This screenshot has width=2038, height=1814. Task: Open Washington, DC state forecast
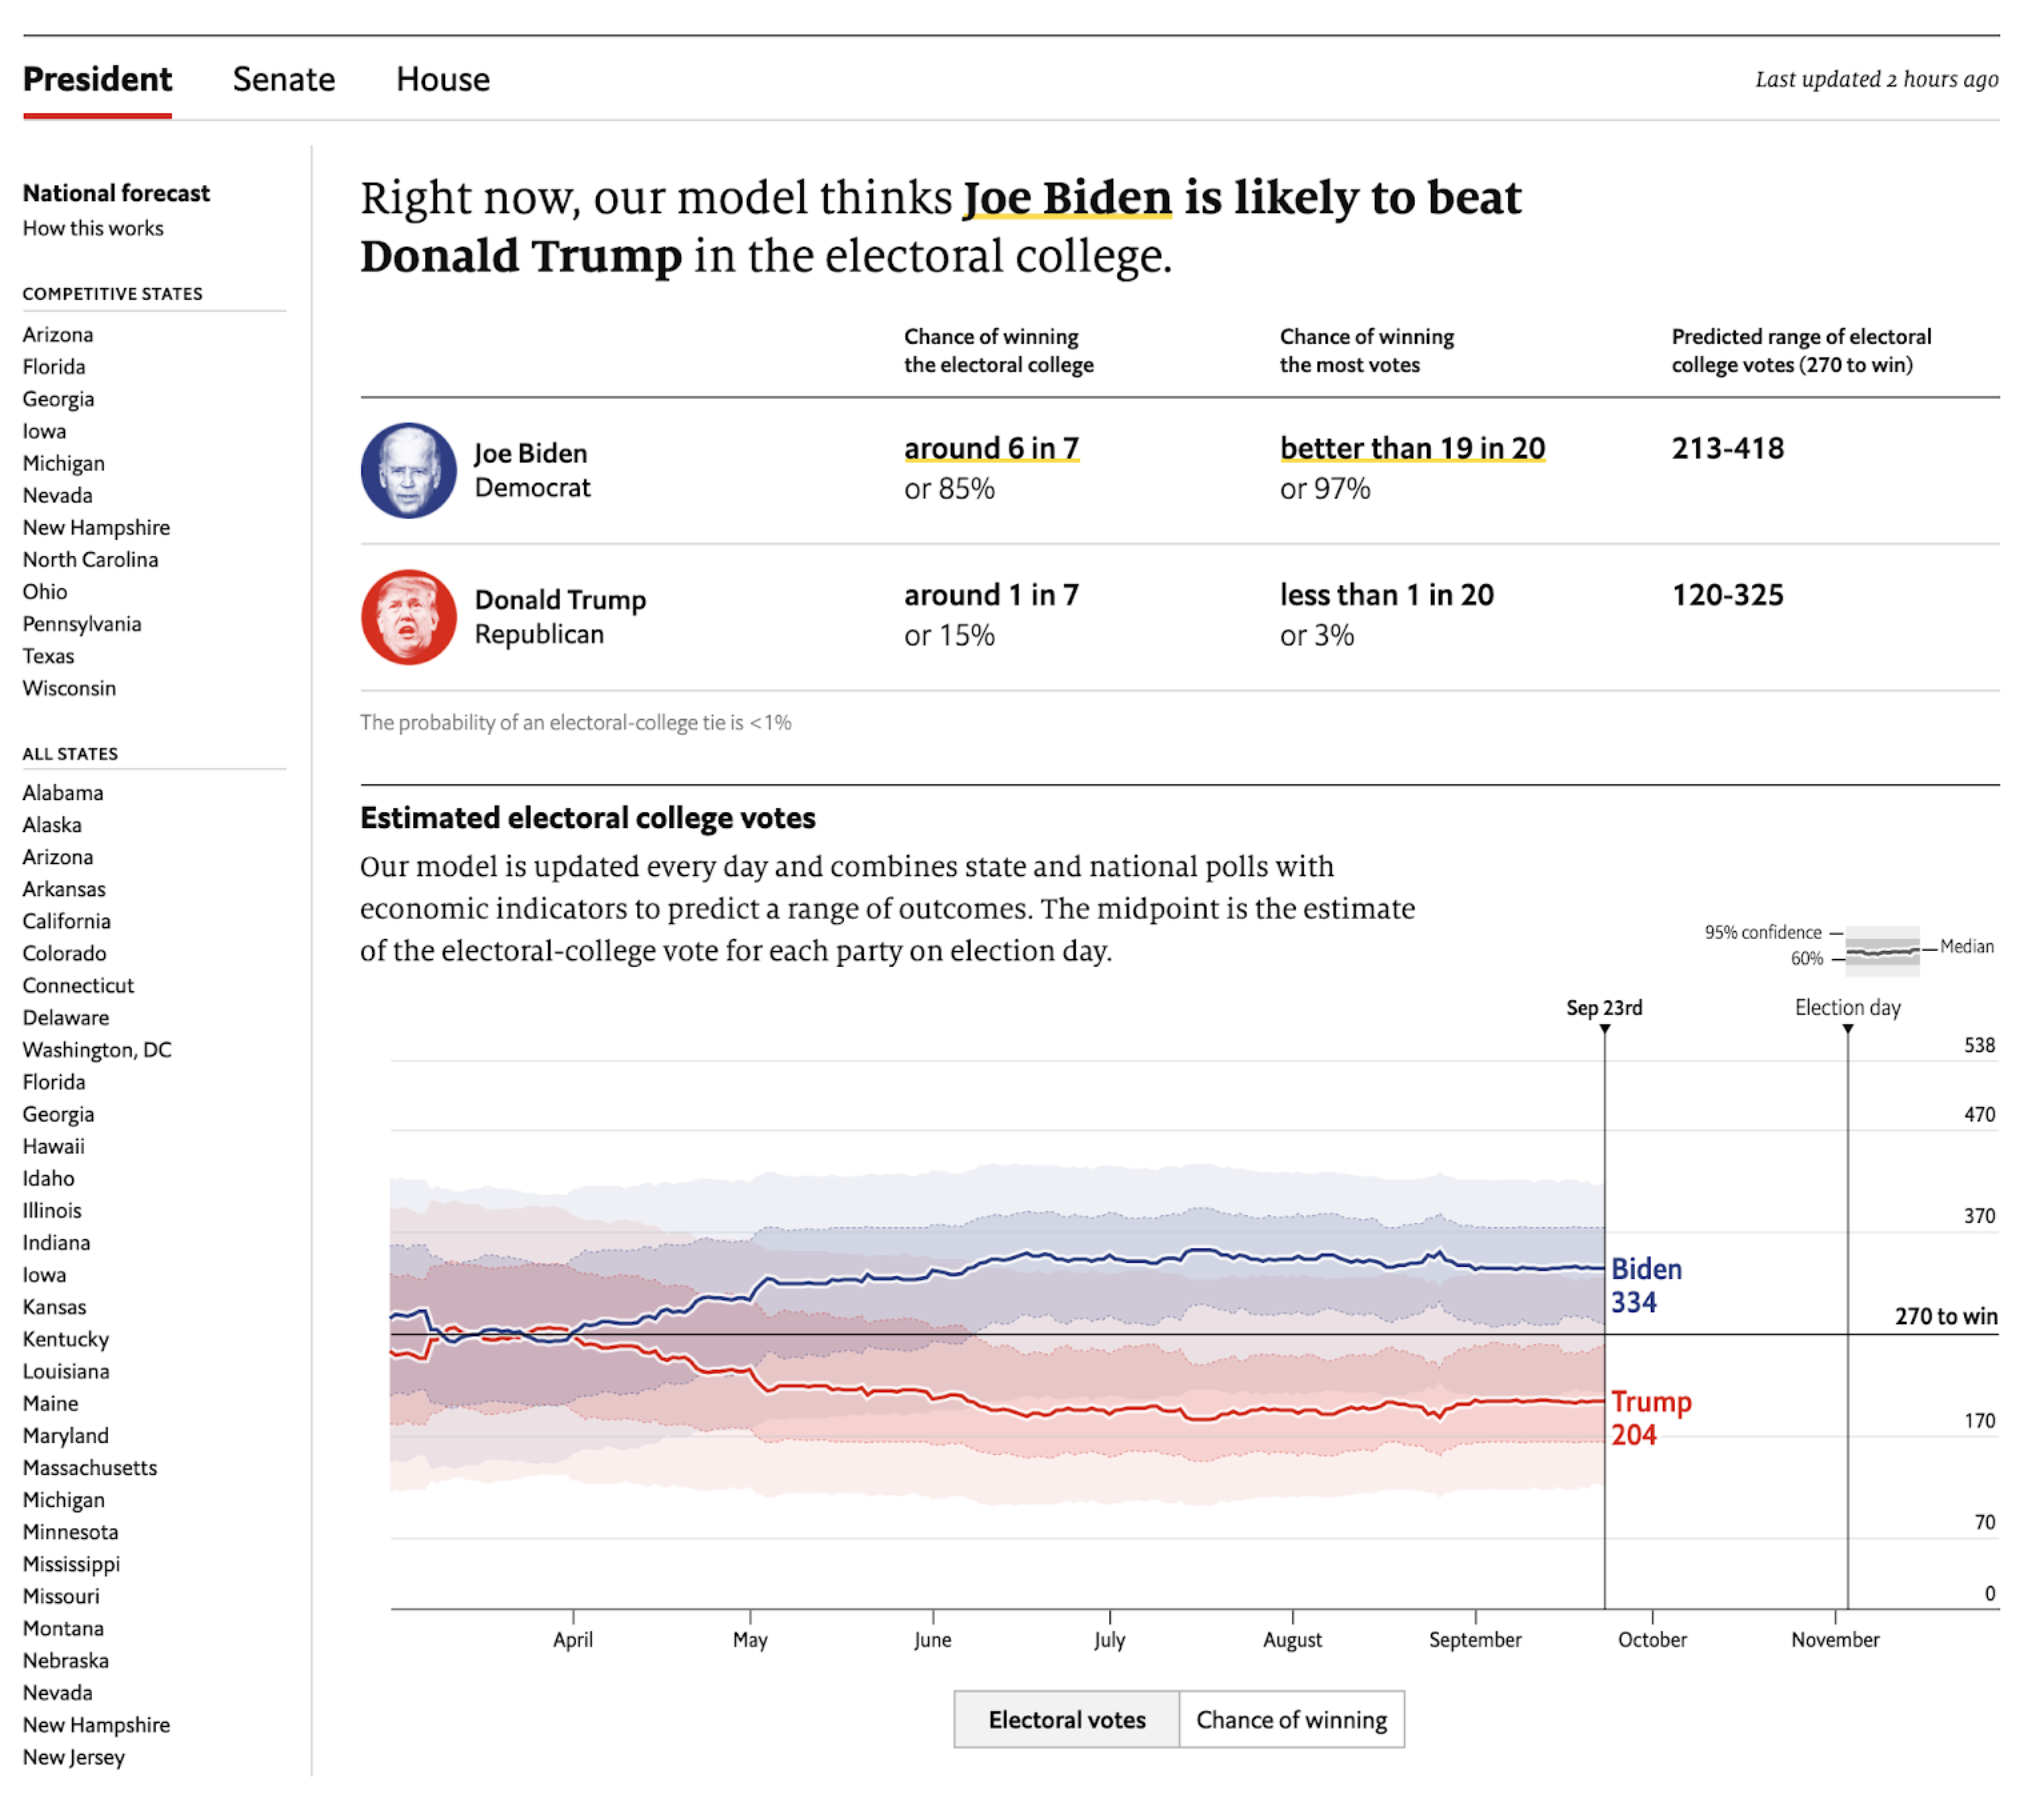tap(97, 1049)
